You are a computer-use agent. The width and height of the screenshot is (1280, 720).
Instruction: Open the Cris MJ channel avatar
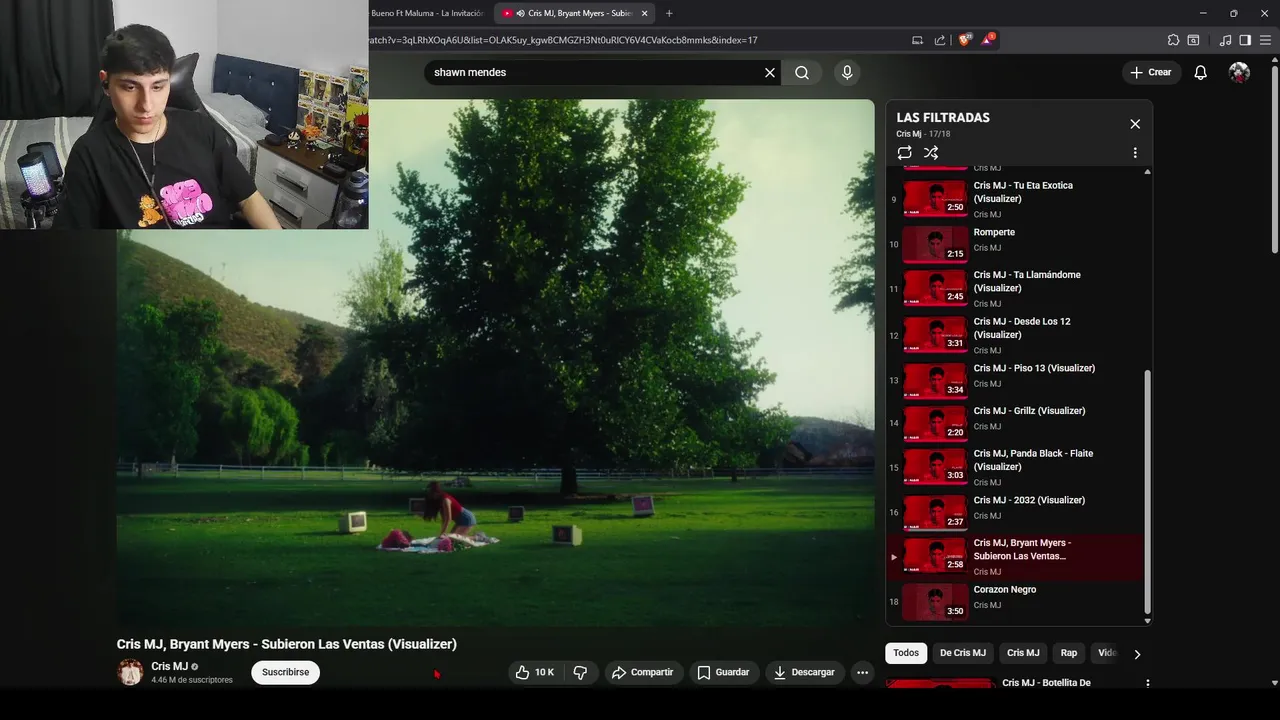130,673
